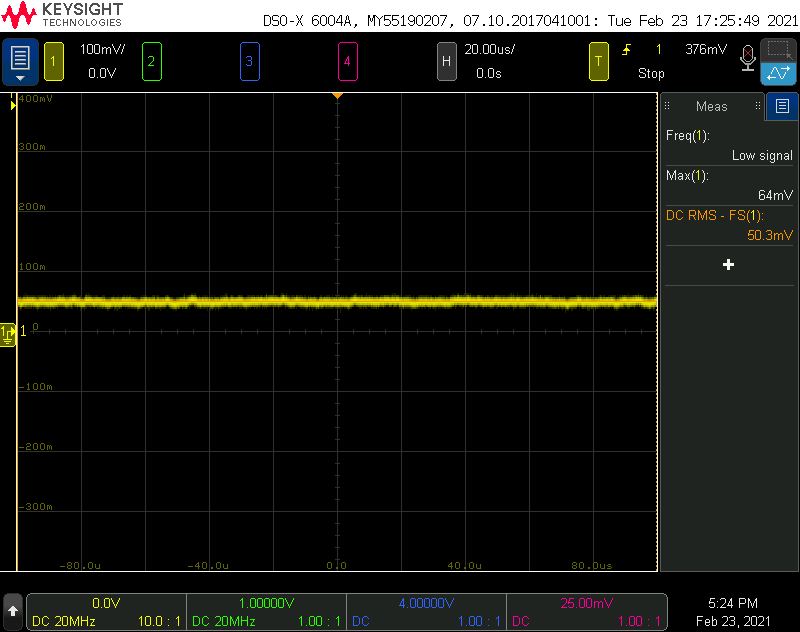The height and width of the screenshot is (632, 800).
Task: Click the horizontal delay 0.0s value
Action: point(488,73)
